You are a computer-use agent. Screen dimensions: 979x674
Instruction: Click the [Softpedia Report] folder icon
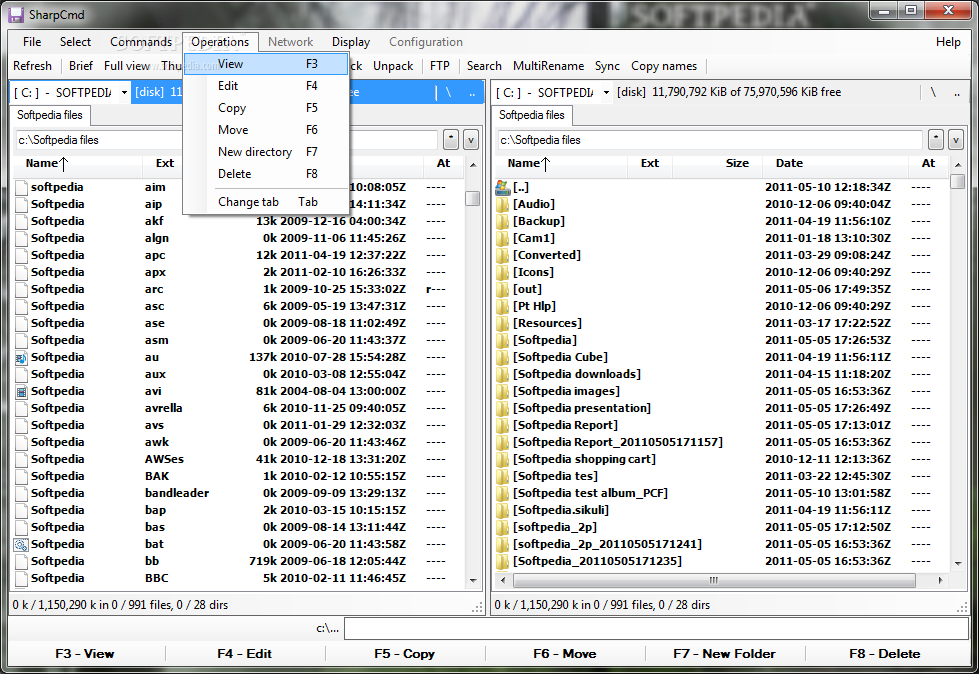click(x=503, y=425)
